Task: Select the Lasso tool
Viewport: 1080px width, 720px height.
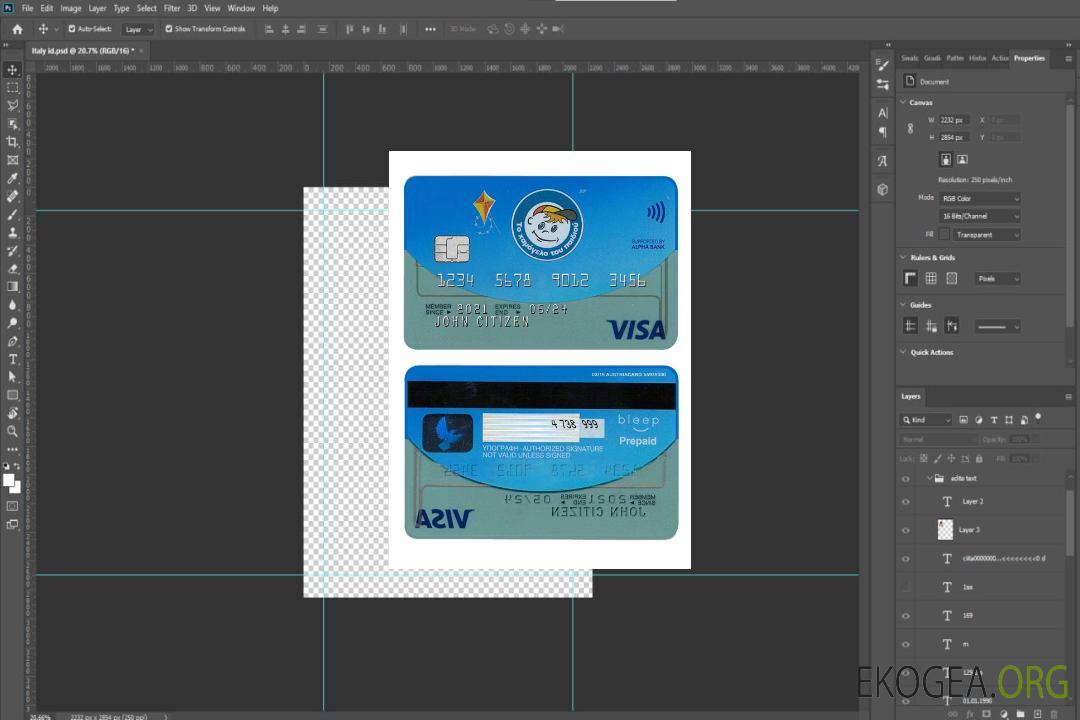Action: [x=12, y=105]
